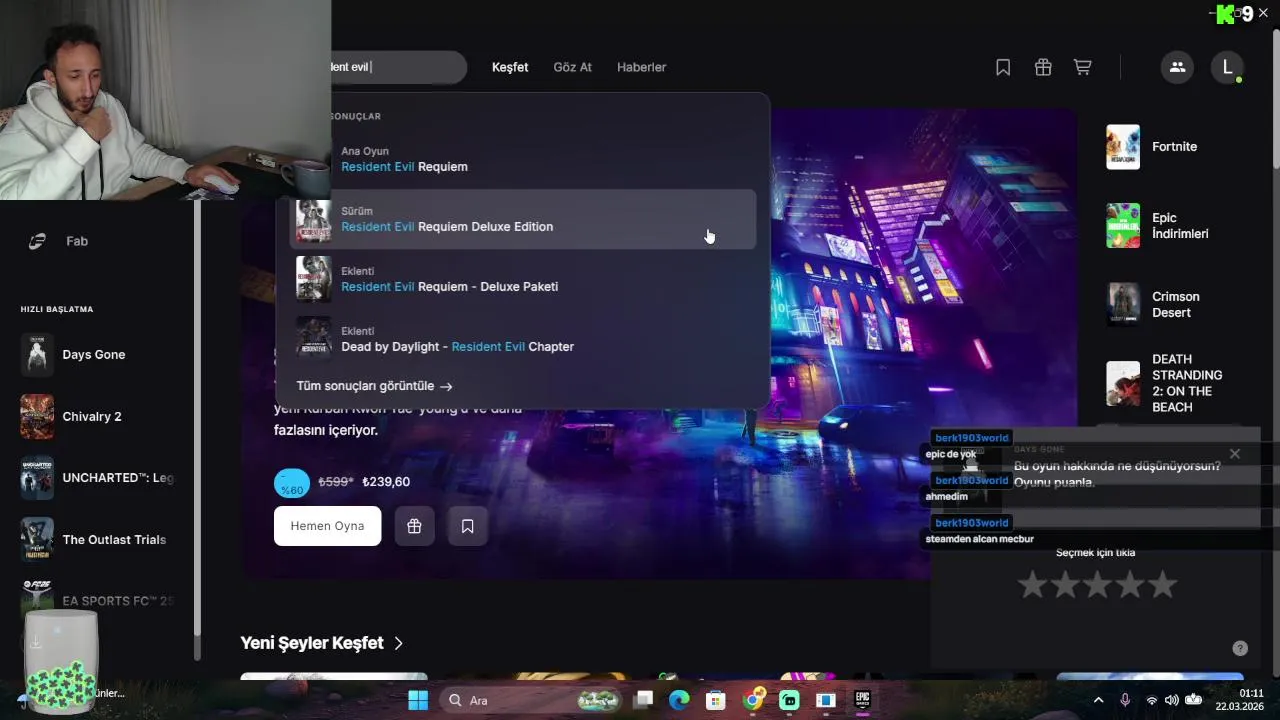Launch Days Gone from quick launch
Screen dimensions: 1280x720
pos(98,355)
